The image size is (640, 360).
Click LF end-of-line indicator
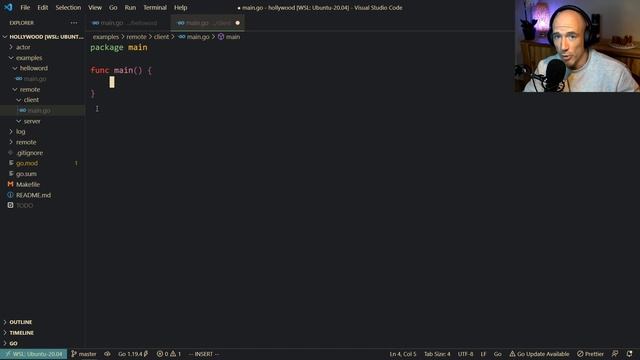(483, 354)
